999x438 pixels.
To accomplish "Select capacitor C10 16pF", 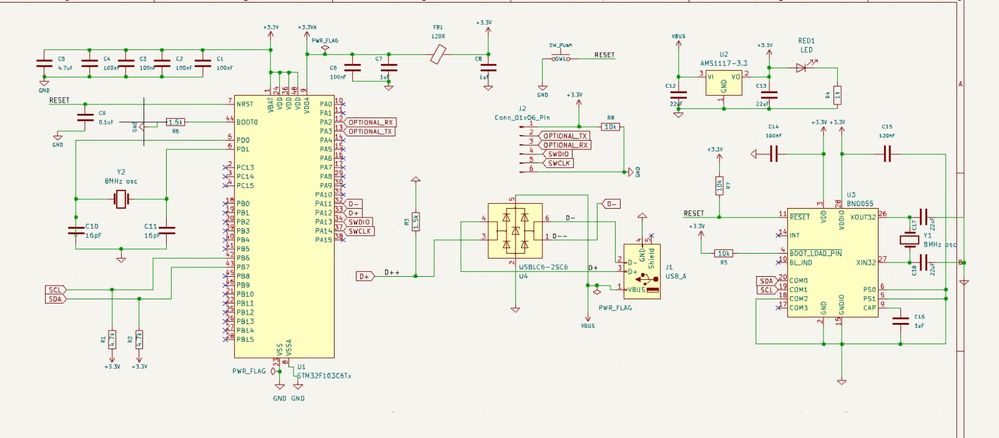I will pyautogui.click(x=76, y=231).
